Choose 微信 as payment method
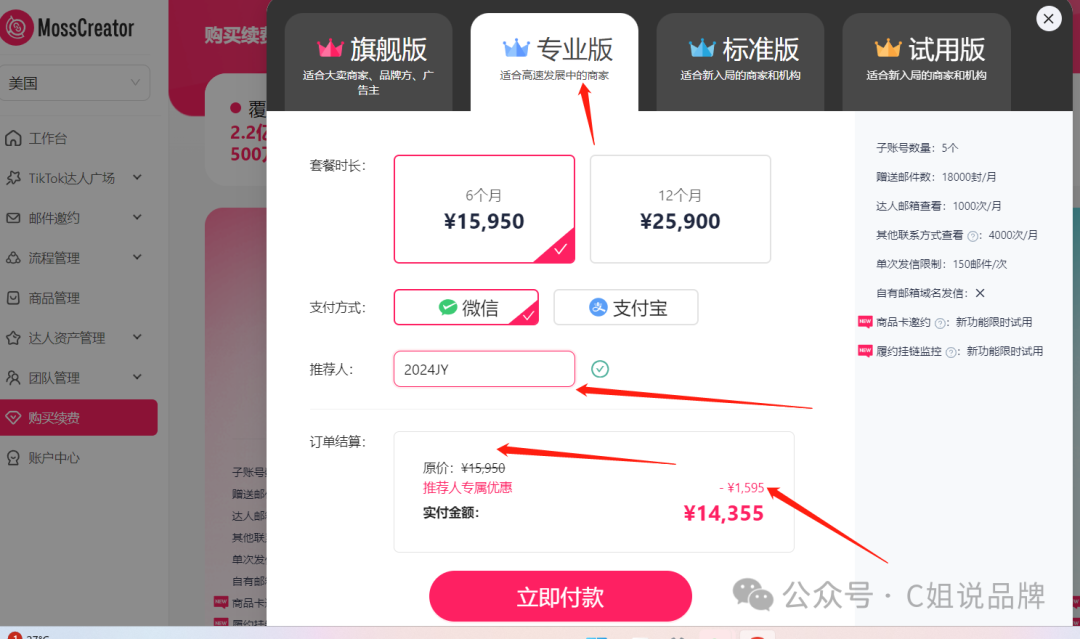 pos(466,307)
